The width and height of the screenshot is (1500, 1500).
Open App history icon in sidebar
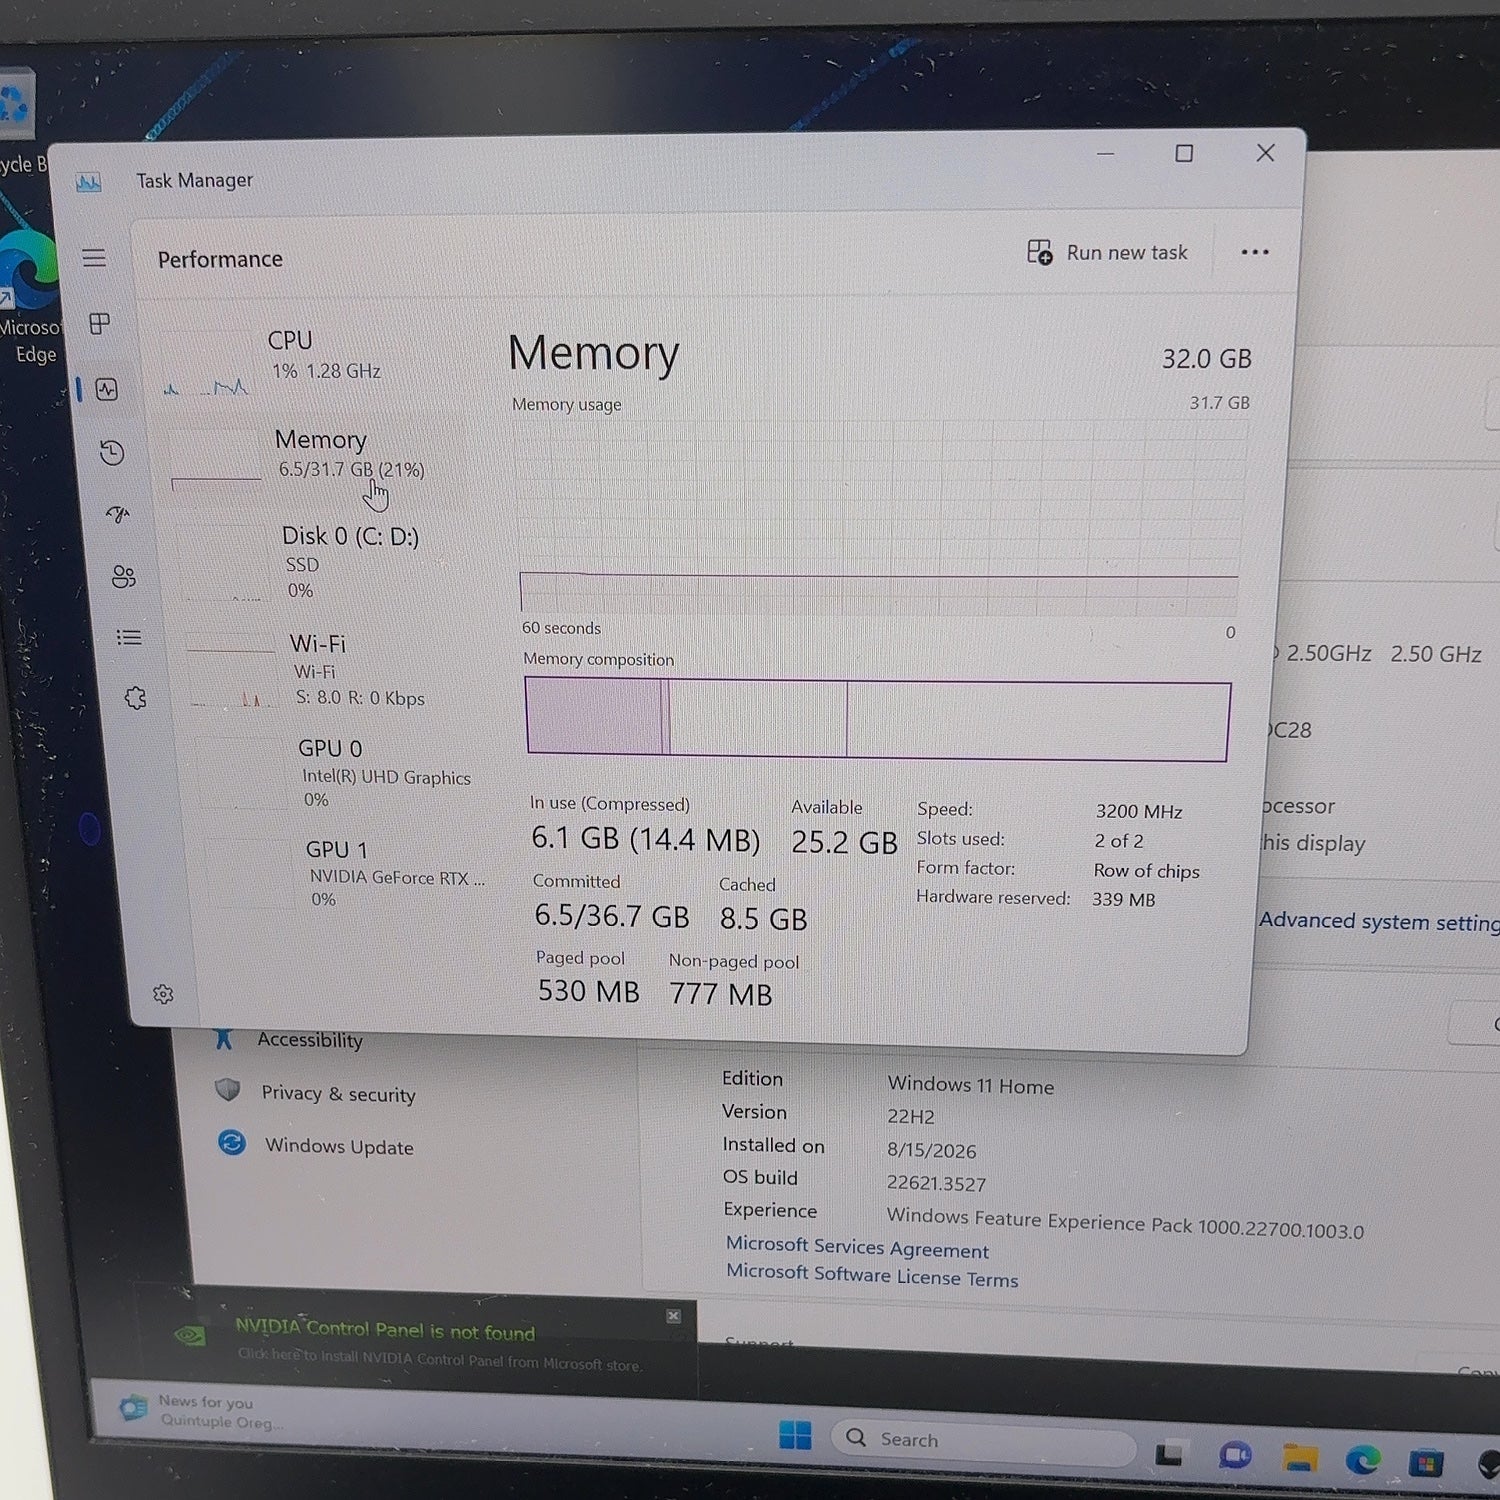112,453
